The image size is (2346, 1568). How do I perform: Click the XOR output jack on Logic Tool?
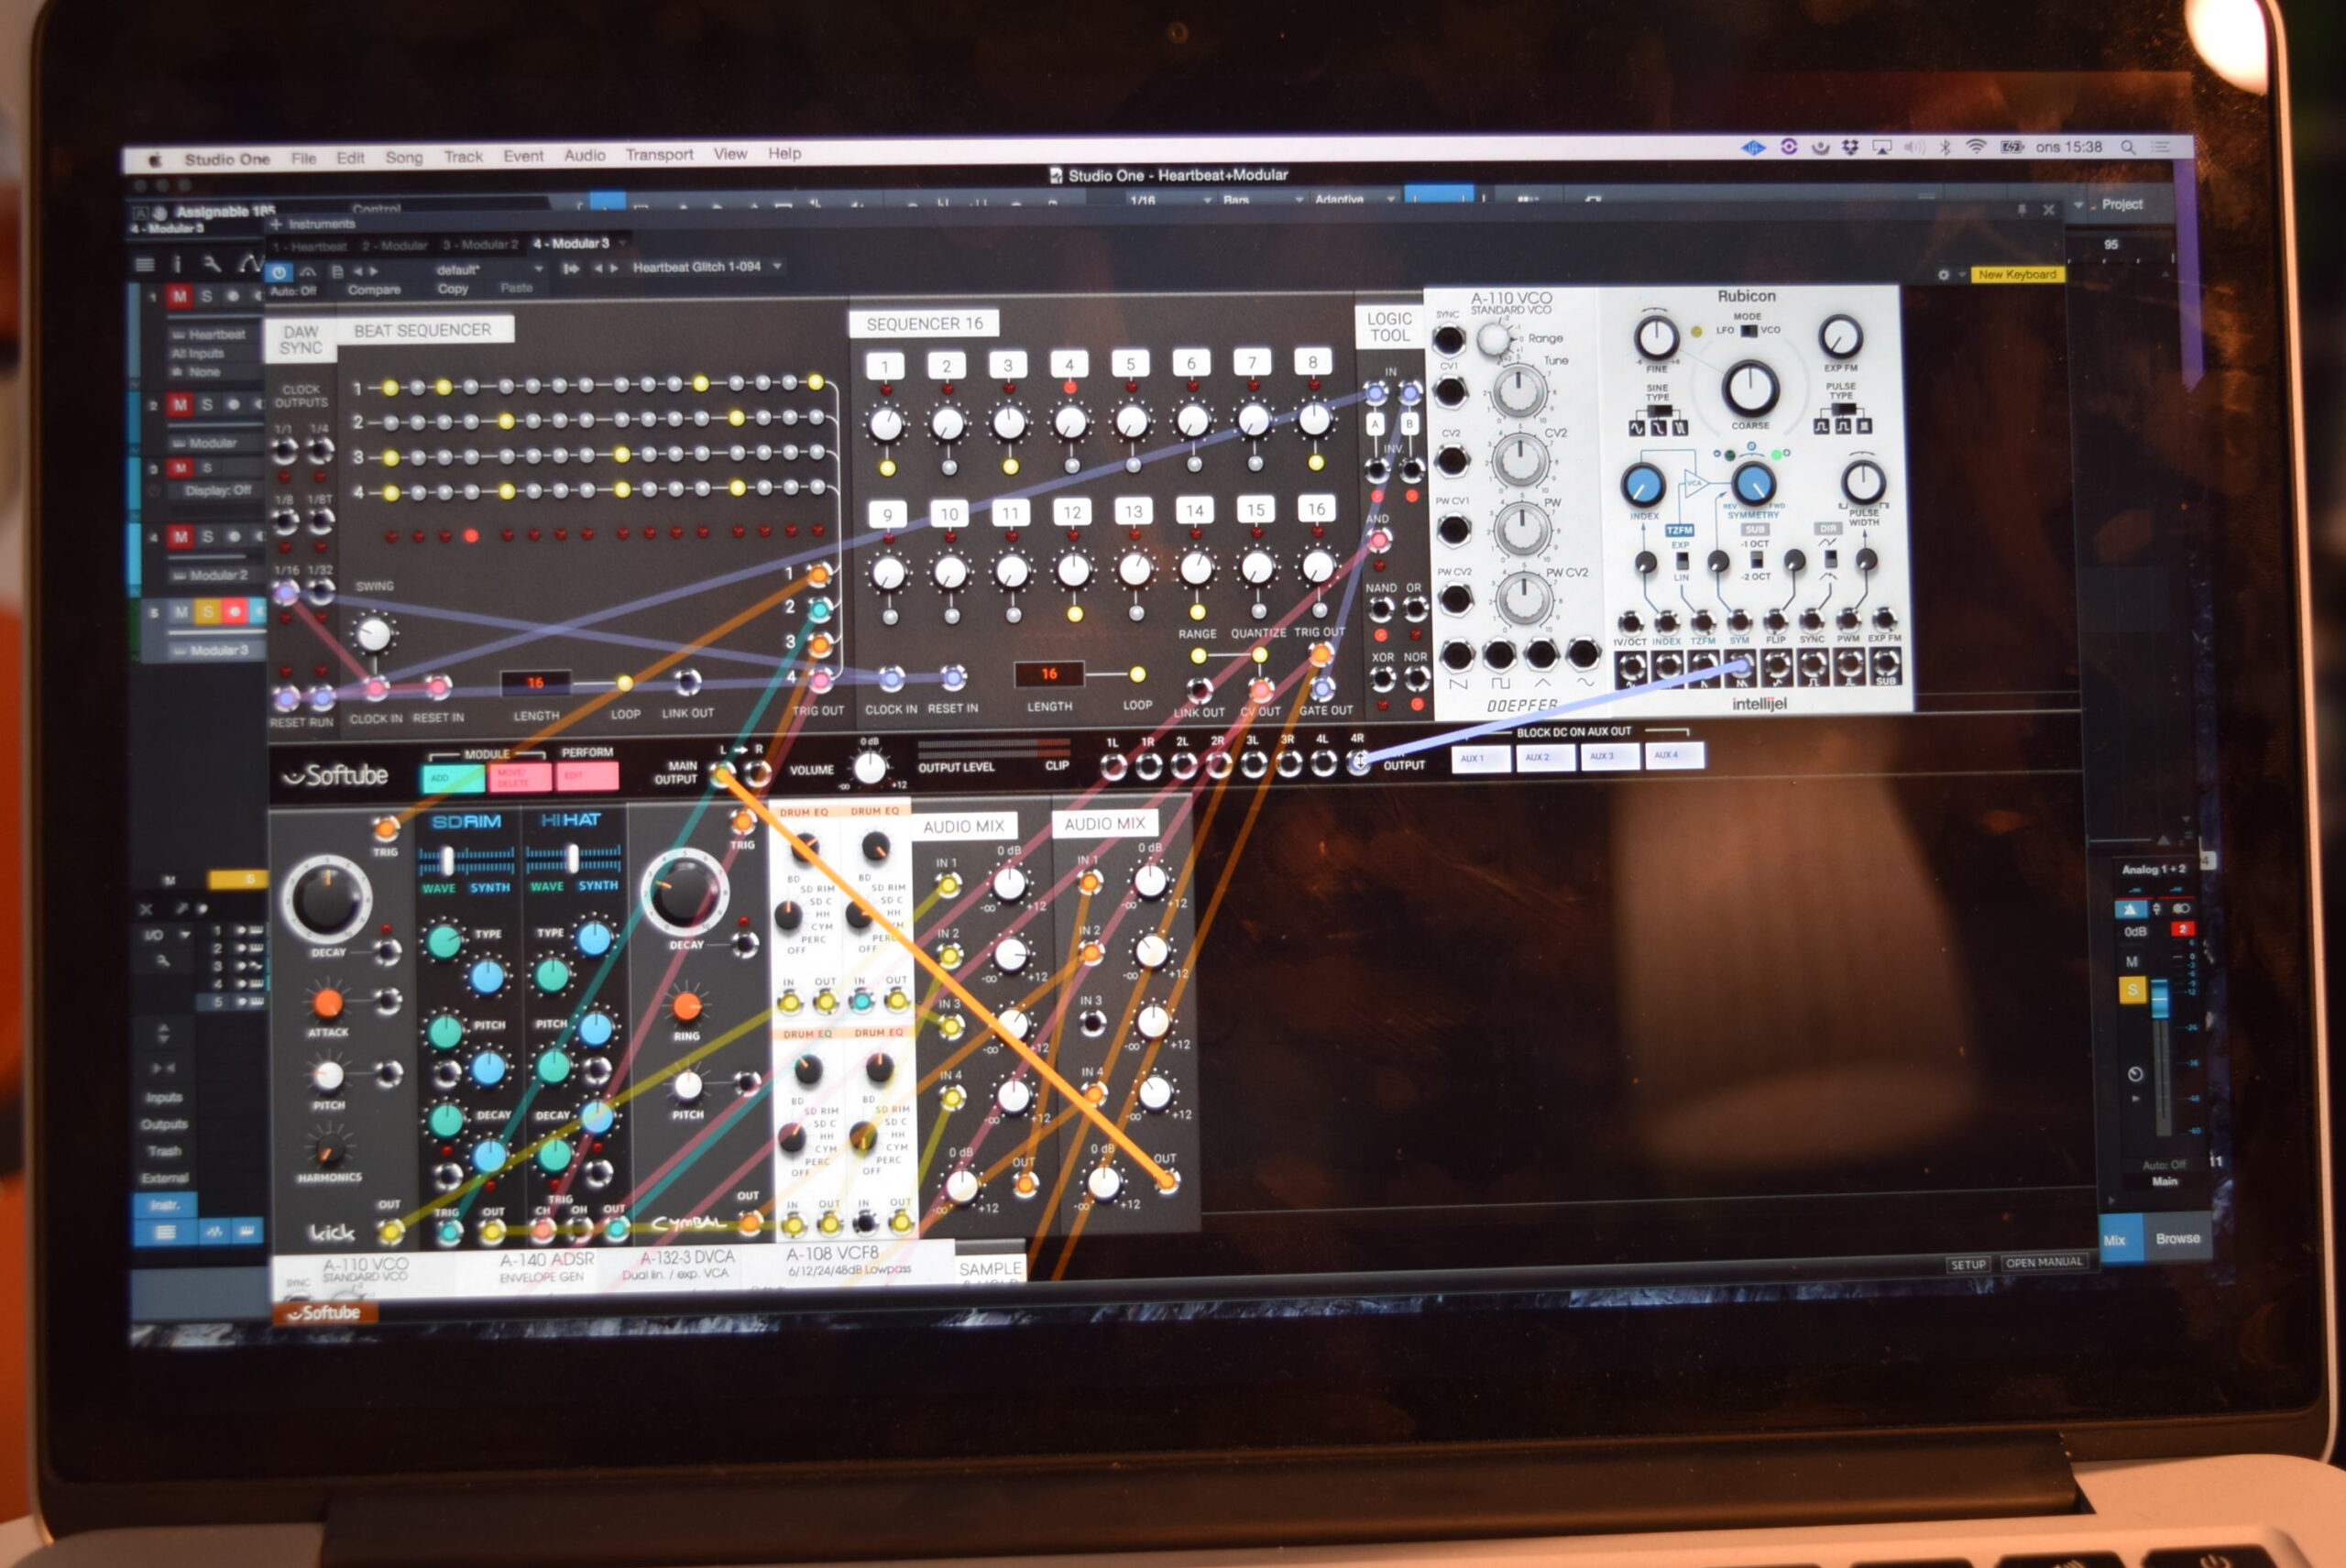pos(1382,680)
